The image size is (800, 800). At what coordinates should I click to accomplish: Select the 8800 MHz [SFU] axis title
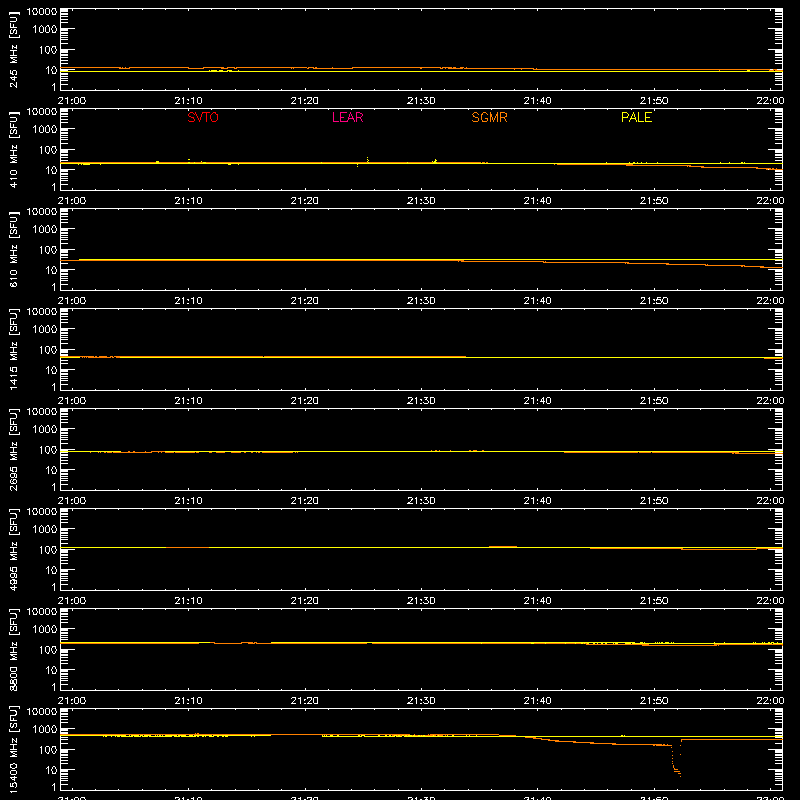[x=14, y=649]
